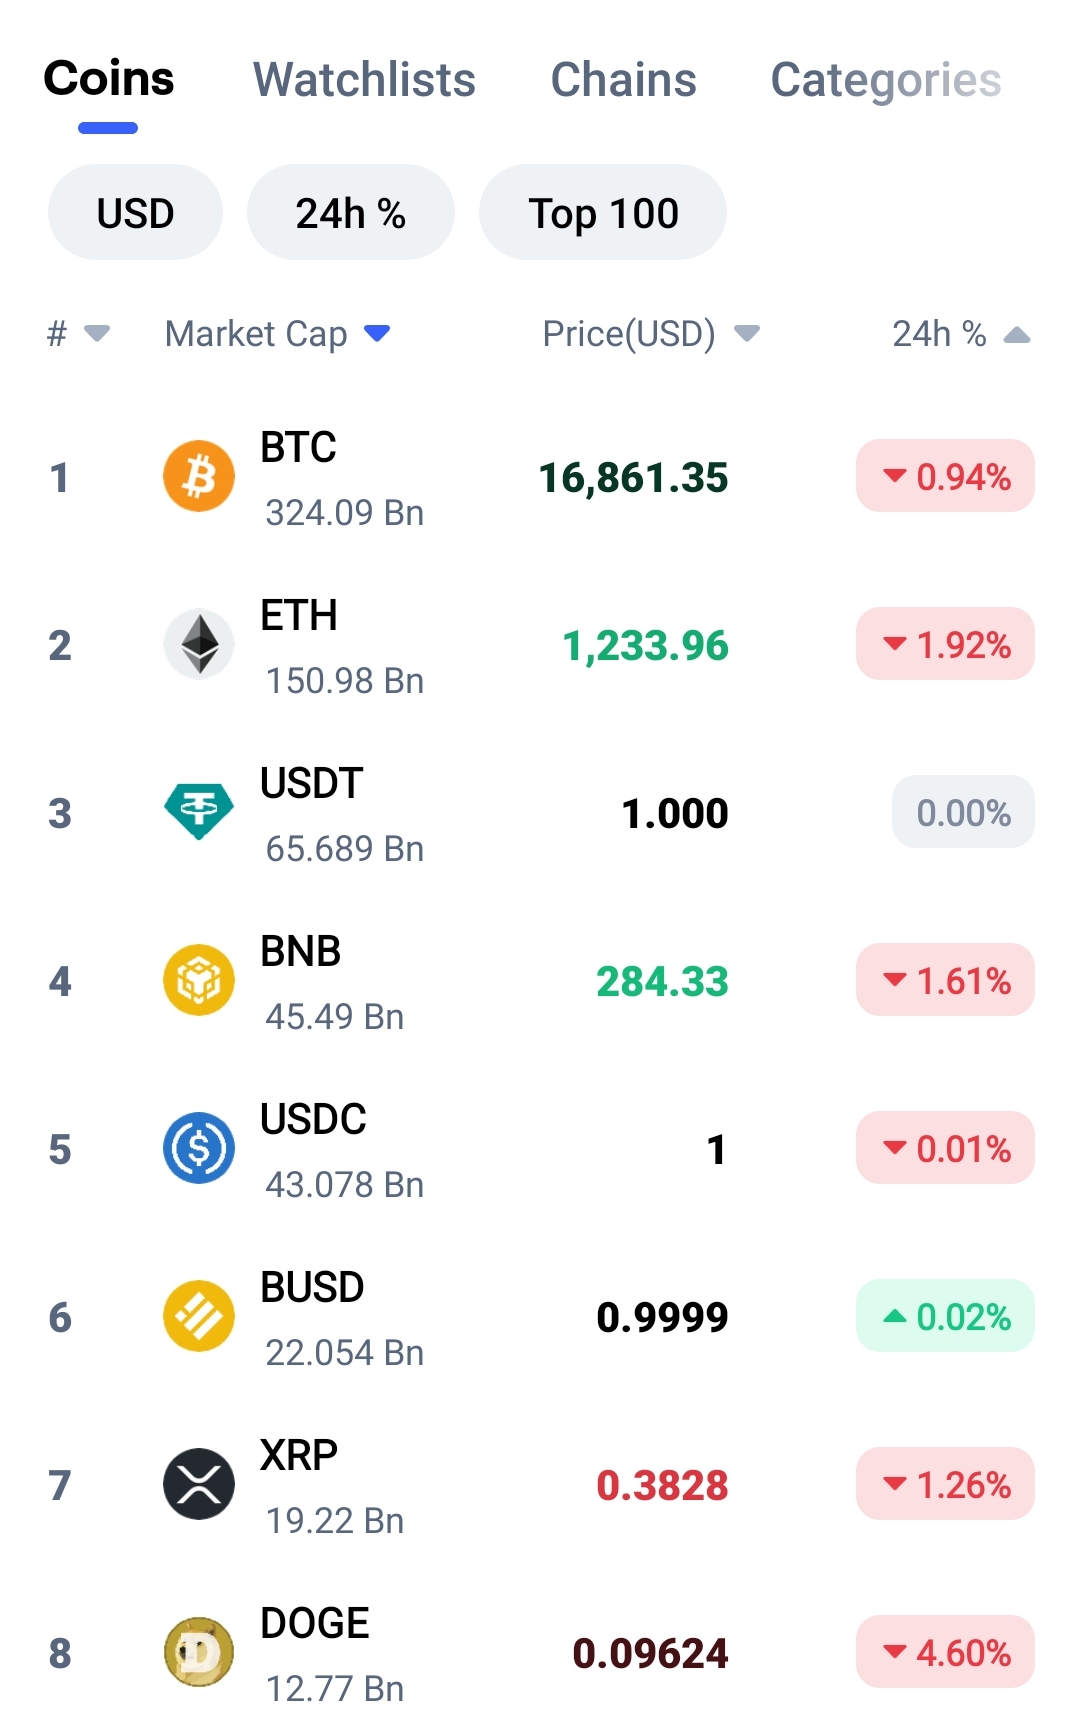The height and width of the screenshot is (1726, 1080).
Task: Tap the XRP coin icon
Action: pyautogui.click(x=199, y=1484)
